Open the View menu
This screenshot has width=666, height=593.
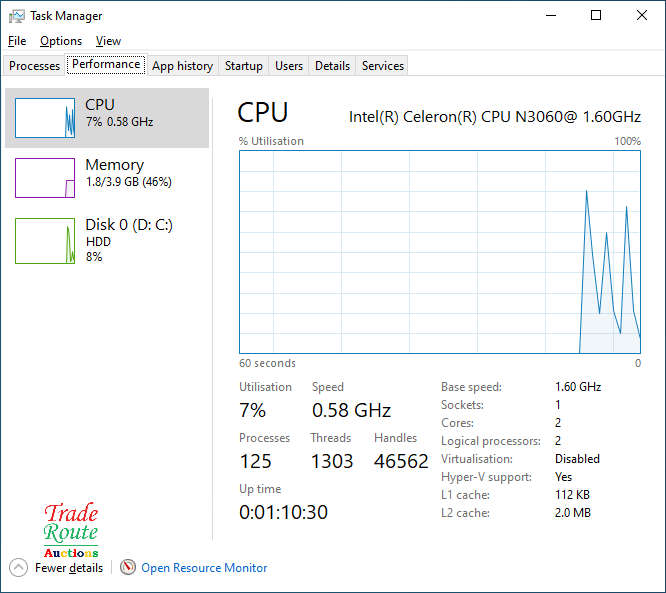[108, 41]
